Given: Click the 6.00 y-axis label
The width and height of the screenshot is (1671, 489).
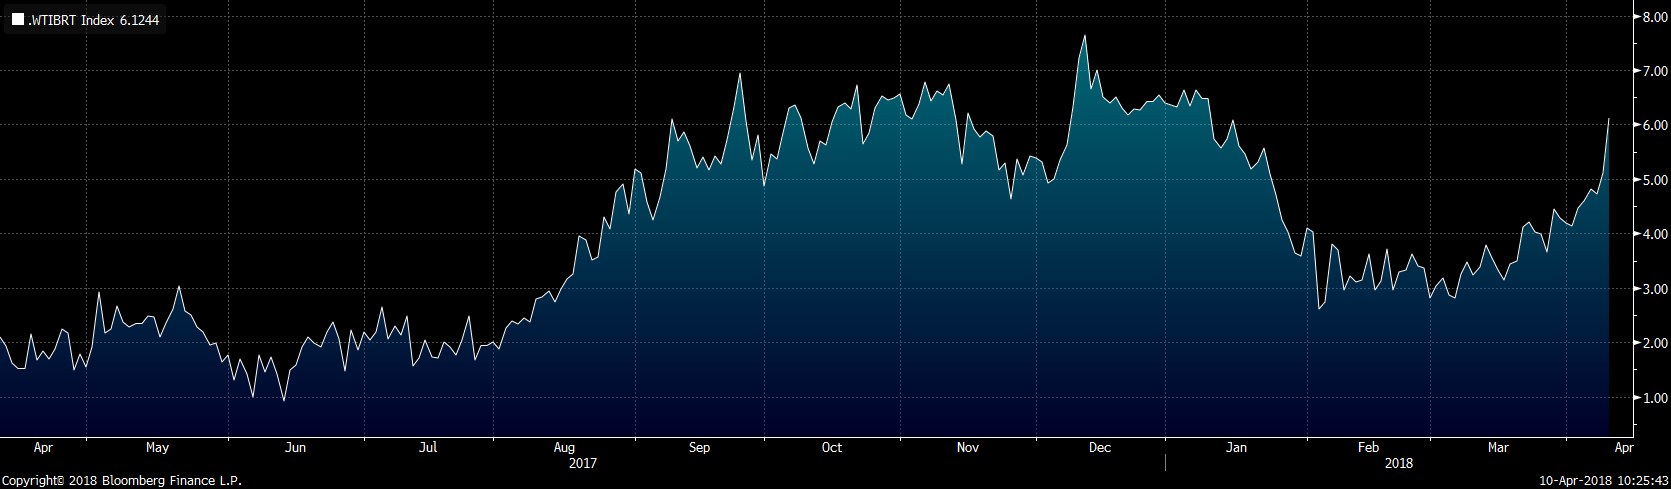Looking at the screenshot, I should point(1654,125).
